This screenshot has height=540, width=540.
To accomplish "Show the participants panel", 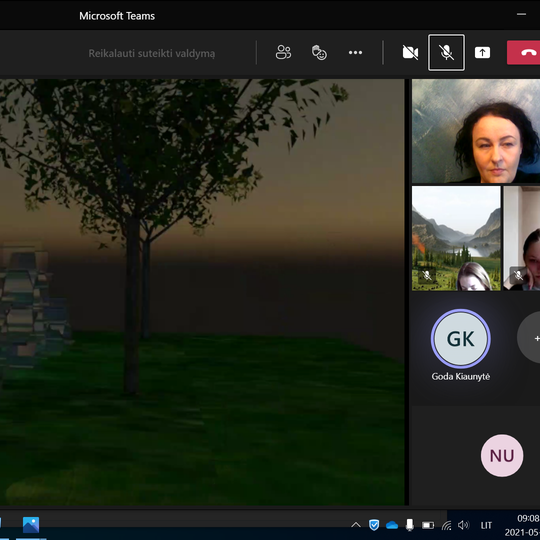I will (x=283, y=52).
